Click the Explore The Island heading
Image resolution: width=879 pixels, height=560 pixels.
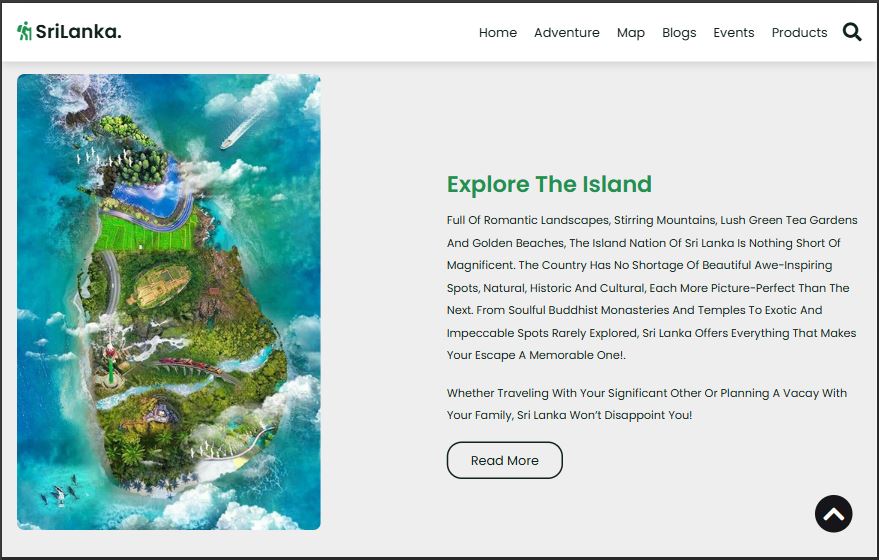pyautogui.click(x=549, y=184)
